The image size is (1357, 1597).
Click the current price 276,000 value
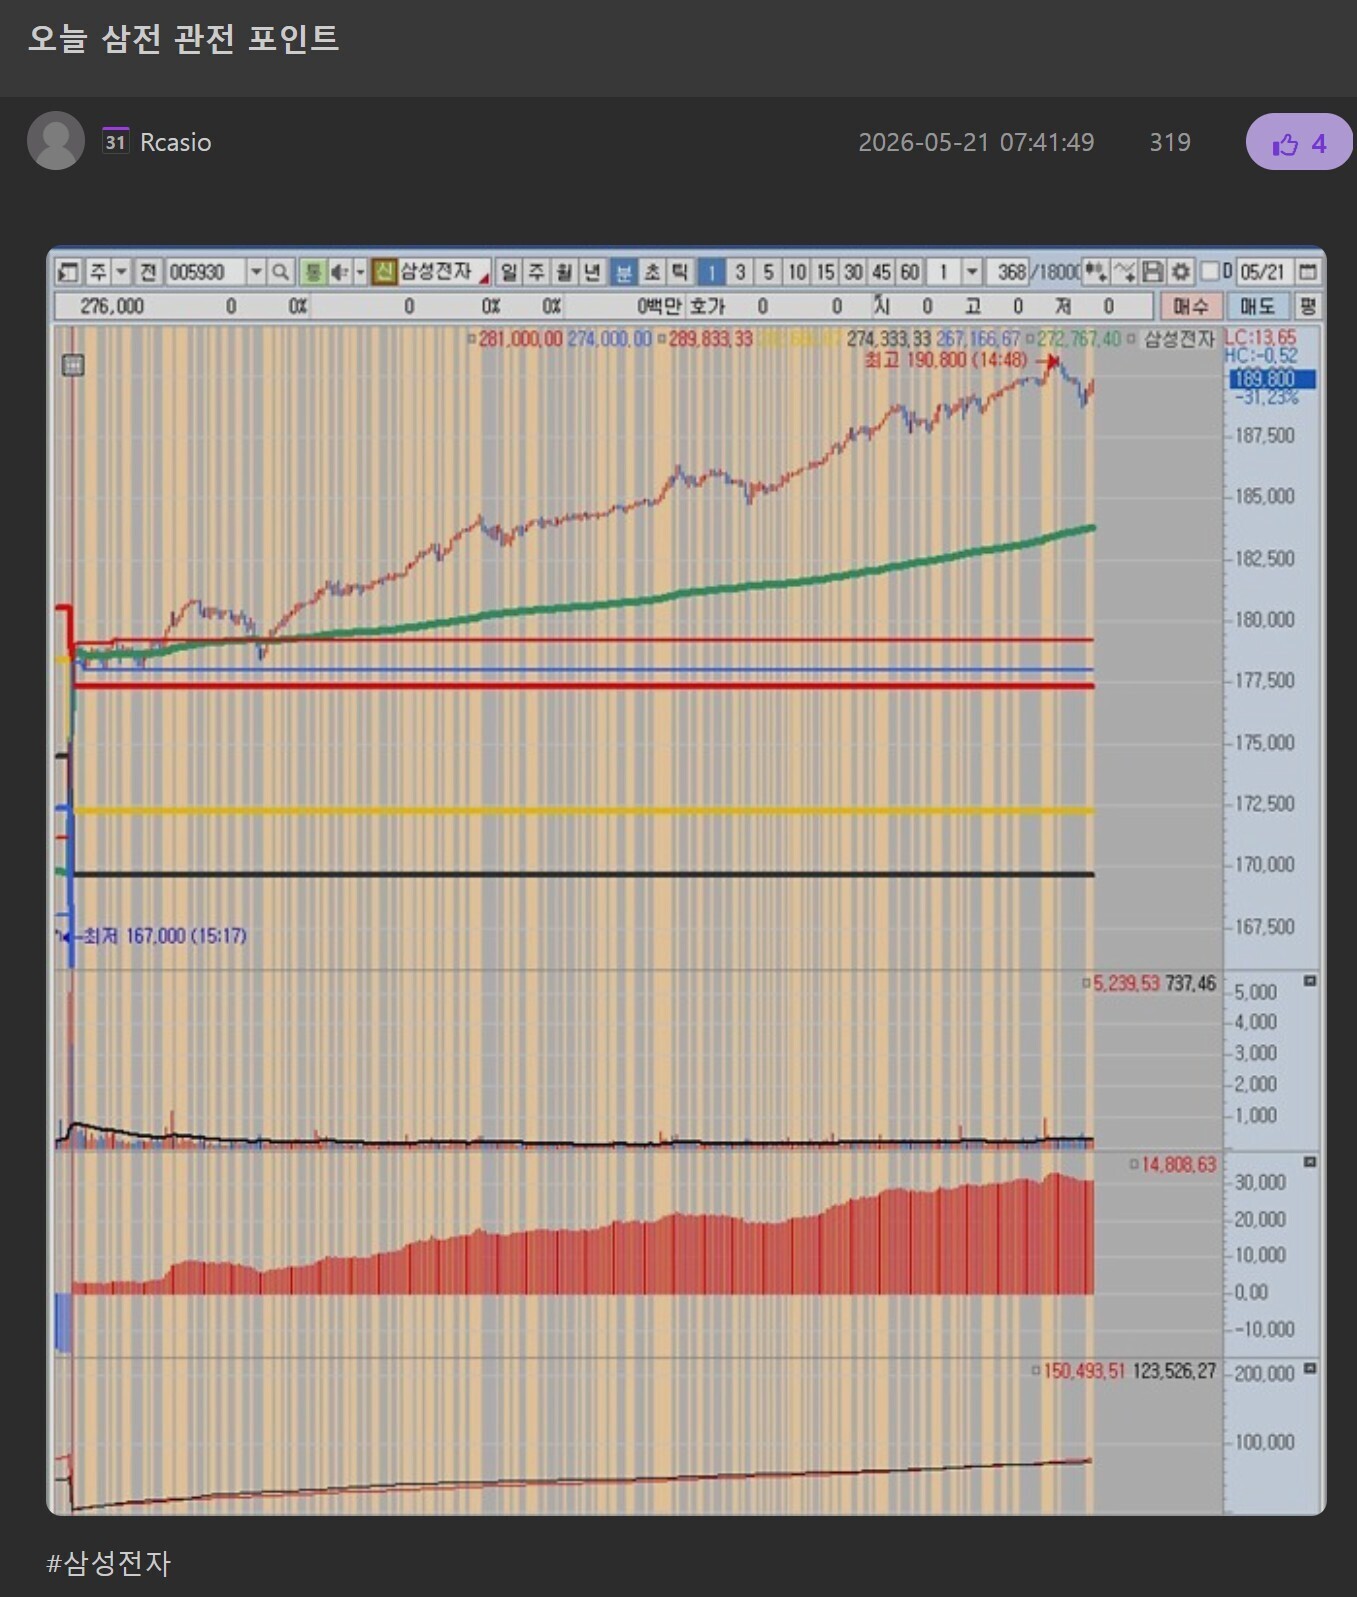(x=112, y=306)
